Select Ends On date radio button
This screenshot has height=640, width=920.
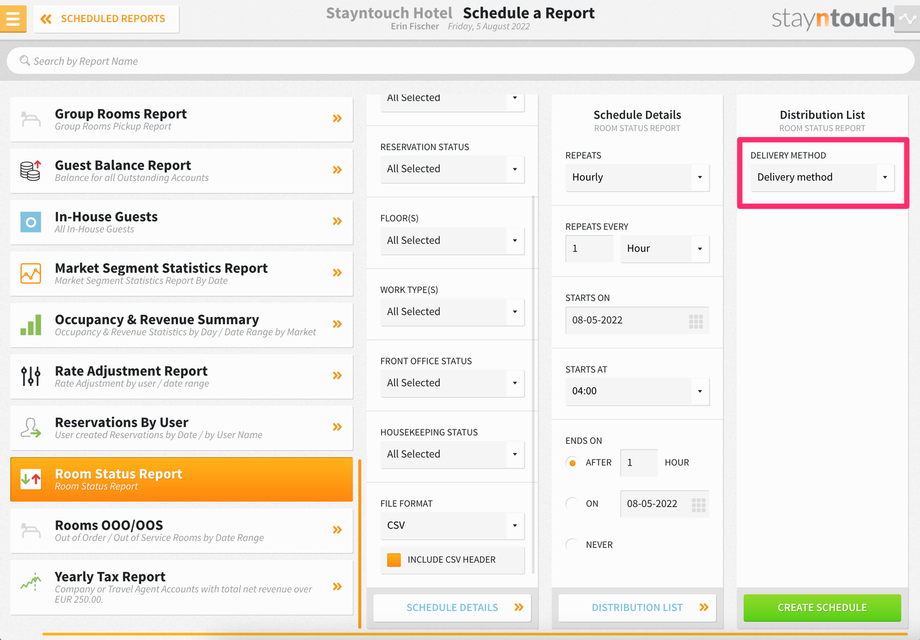point(572,504)
